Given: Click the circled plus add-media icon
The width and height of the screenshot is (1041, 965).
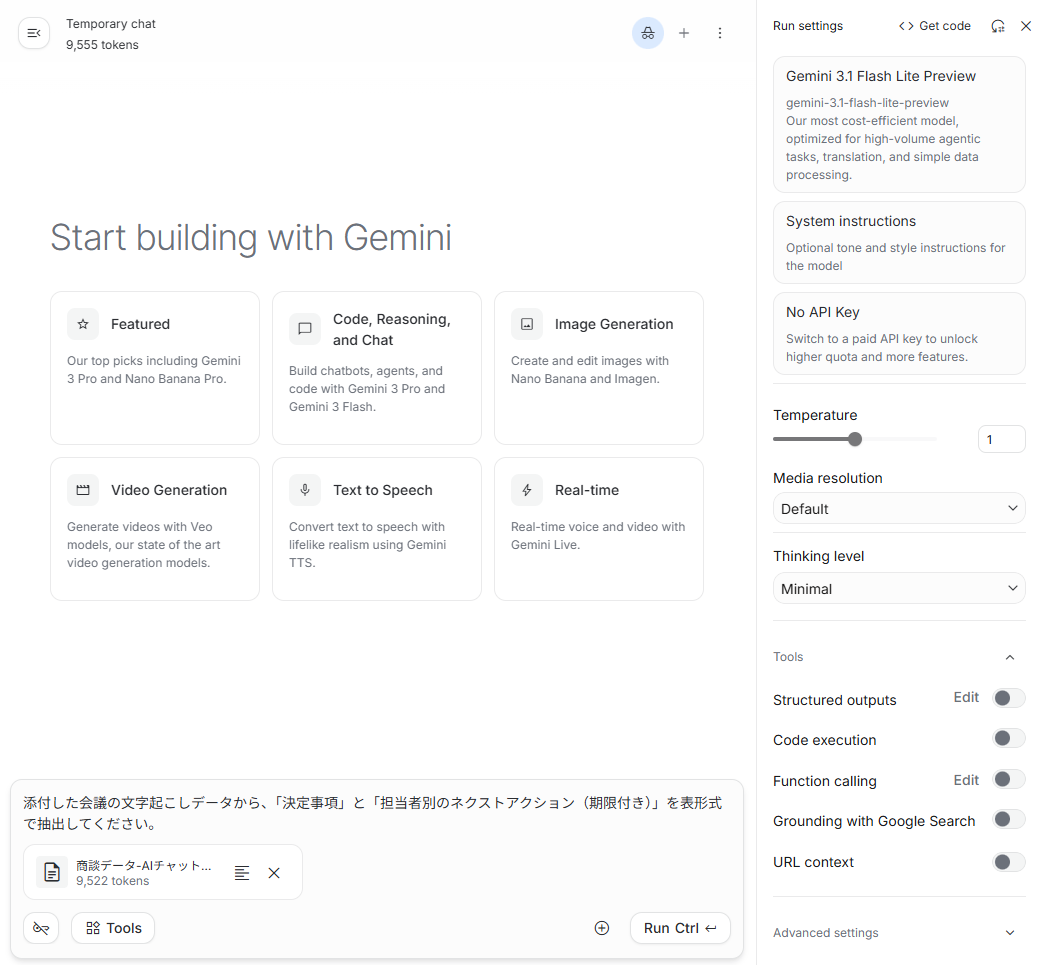Looking at the screenshot, I should pos(601,928).
